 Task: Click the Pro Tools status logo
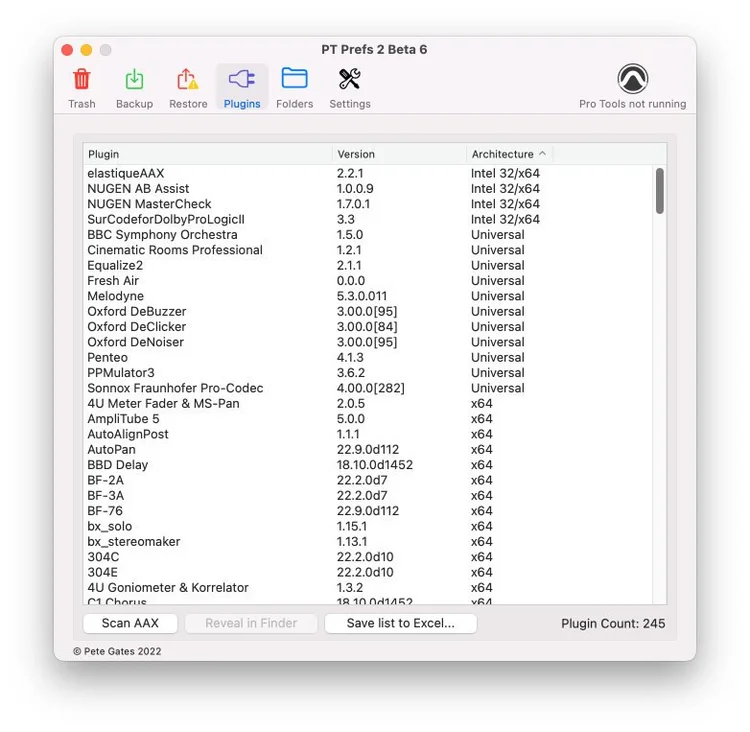pyautogui.click(x=632, y=79)
